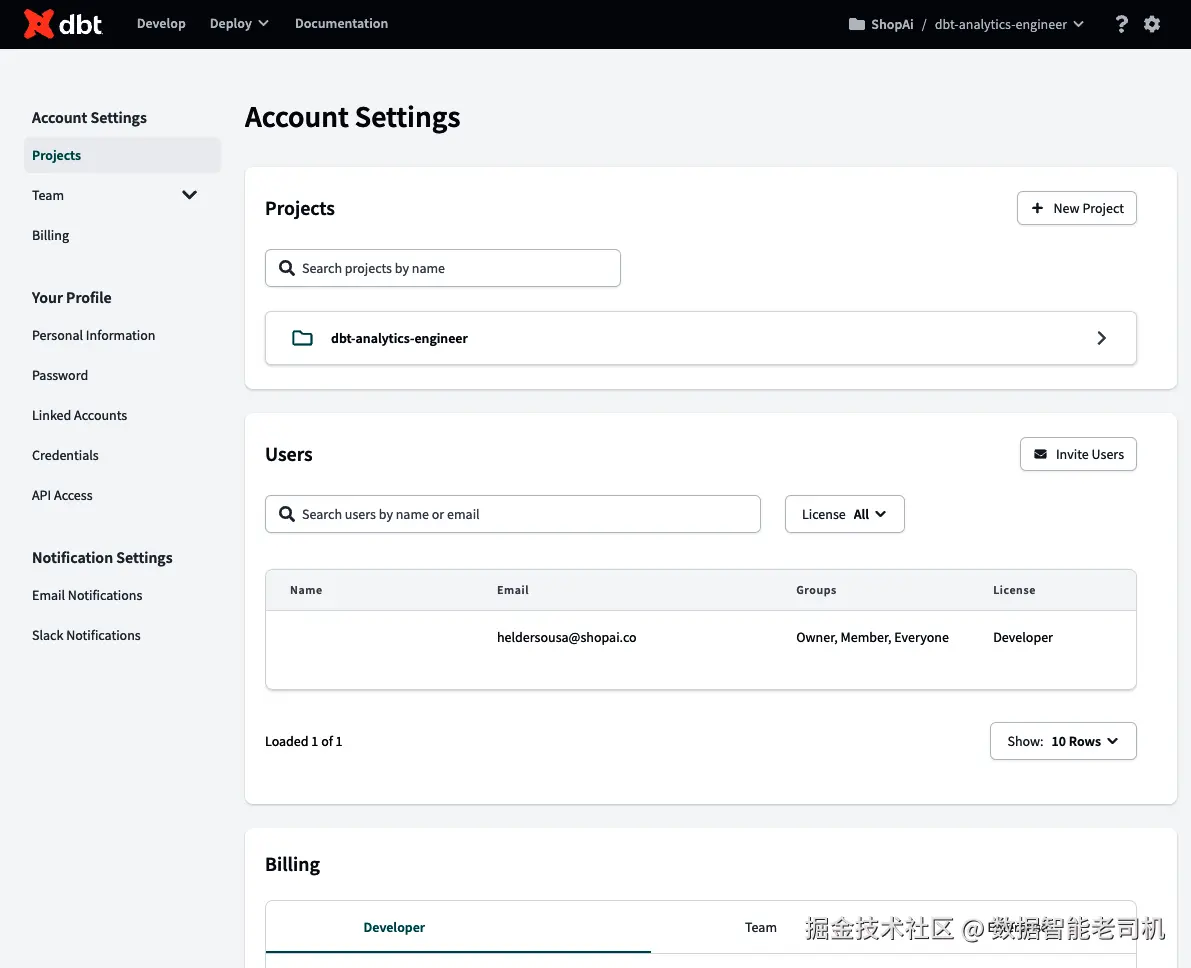Open help via question mark icon

click(x=1121, y=24)
